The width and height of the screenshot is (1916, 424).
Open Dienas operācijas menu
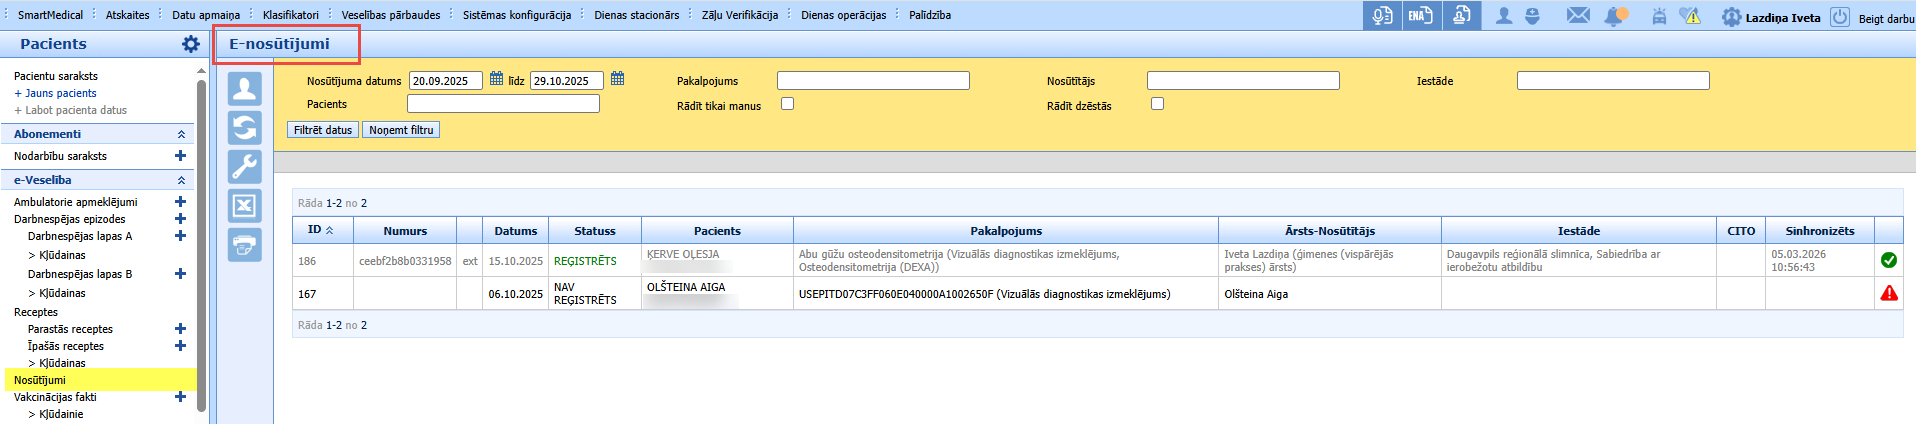pyautogui.click(x=844, y=15)
